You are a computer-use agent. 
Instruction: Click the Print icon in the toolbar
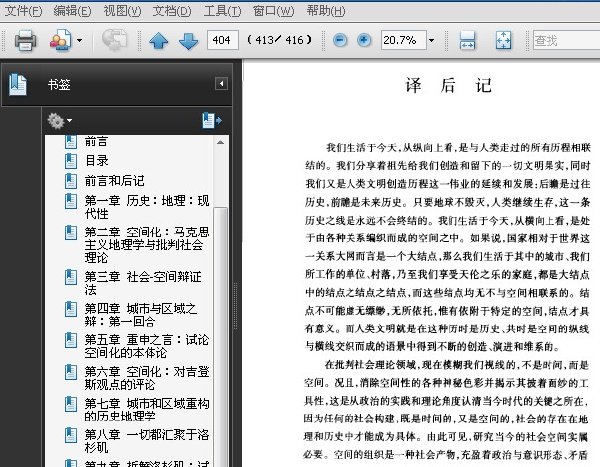[x=25, y=40]
